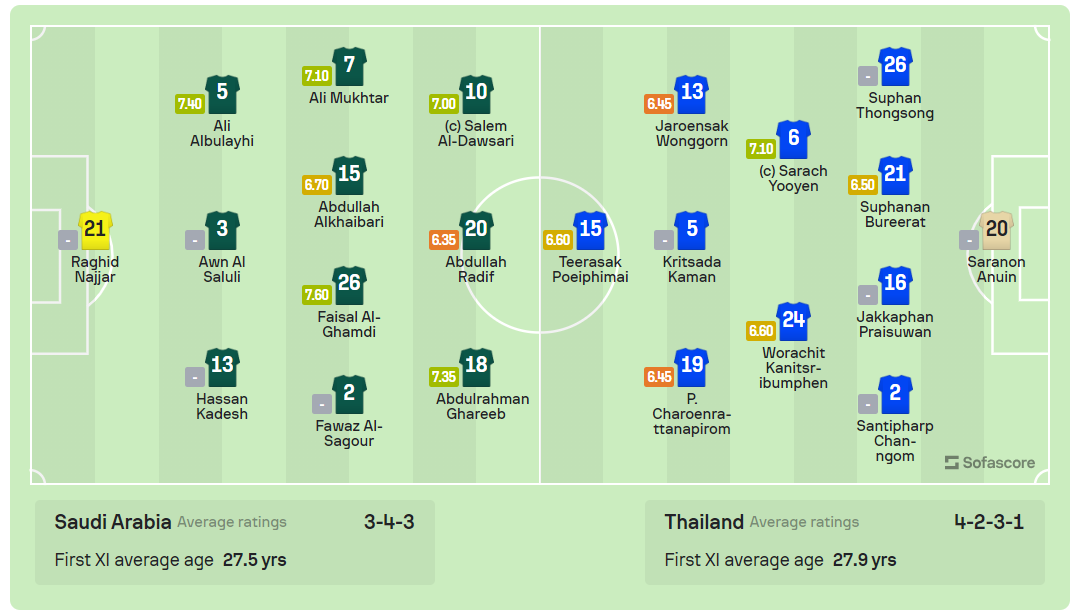Click Sarach Yooyen's number 6 jersey
This screenshot has width=1078, height=615.
793,139
